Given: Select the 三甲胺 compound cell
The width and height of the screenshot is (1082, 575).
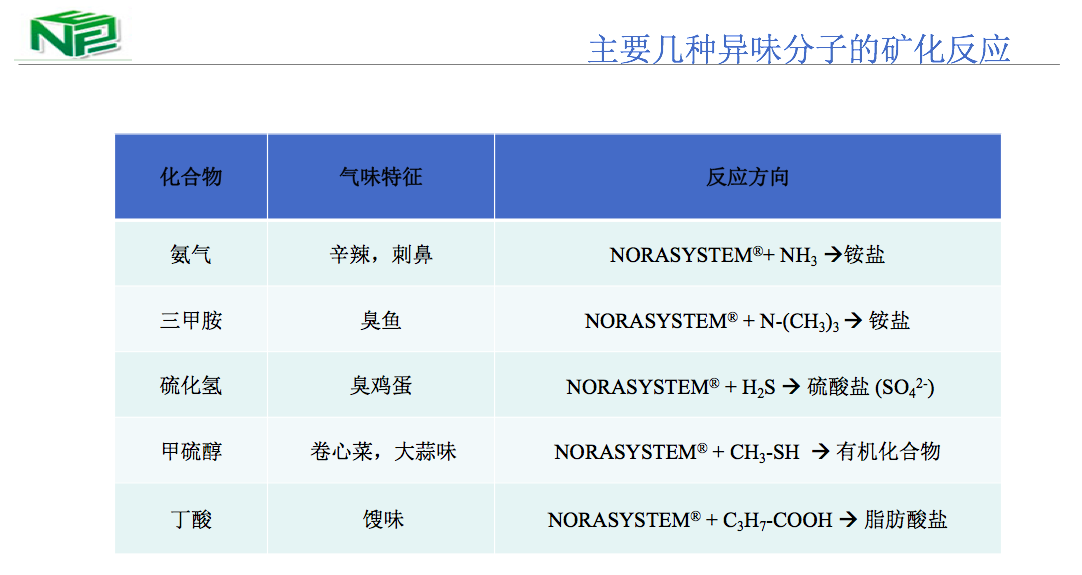Looking at the screenshot, I should coord(191,320).
